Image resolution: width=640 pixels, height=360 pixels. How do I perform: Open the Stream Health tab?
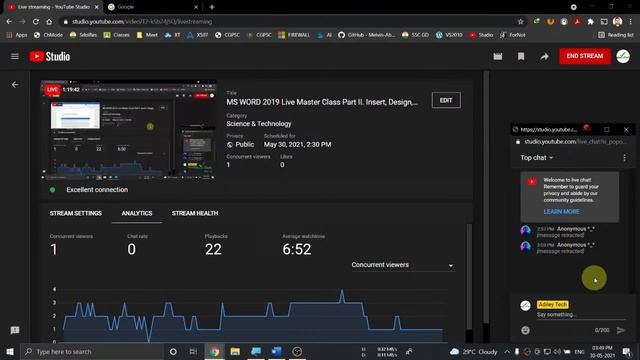coord(195,213)
